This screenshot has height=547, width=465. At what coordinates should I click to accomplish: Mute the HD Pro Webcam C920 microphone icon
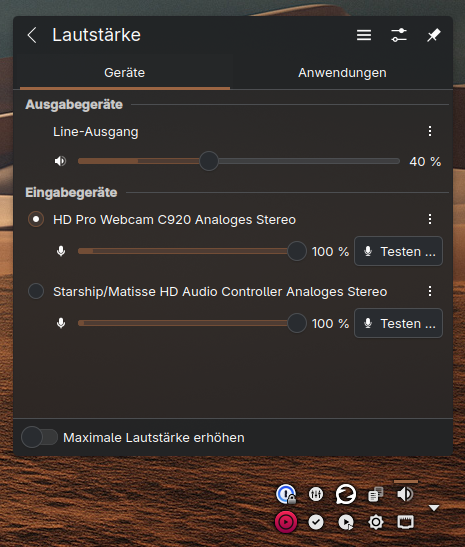pos(61,251)
